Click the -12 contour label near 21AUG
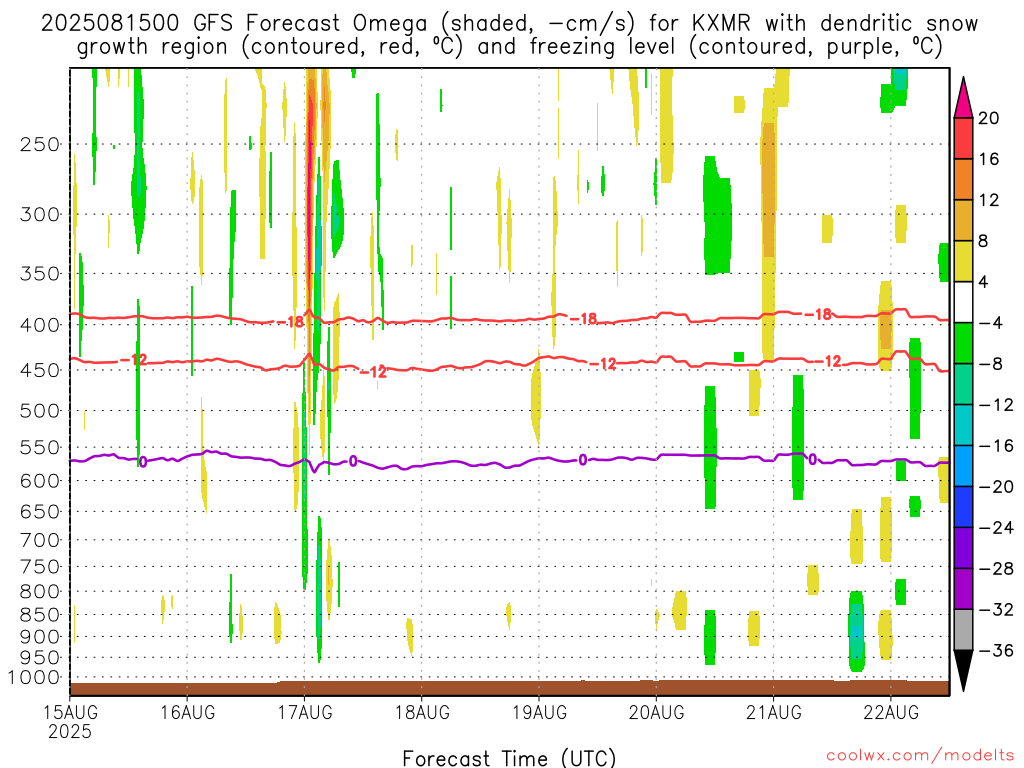Screen dimensions: 1024x768 [828, 361]
